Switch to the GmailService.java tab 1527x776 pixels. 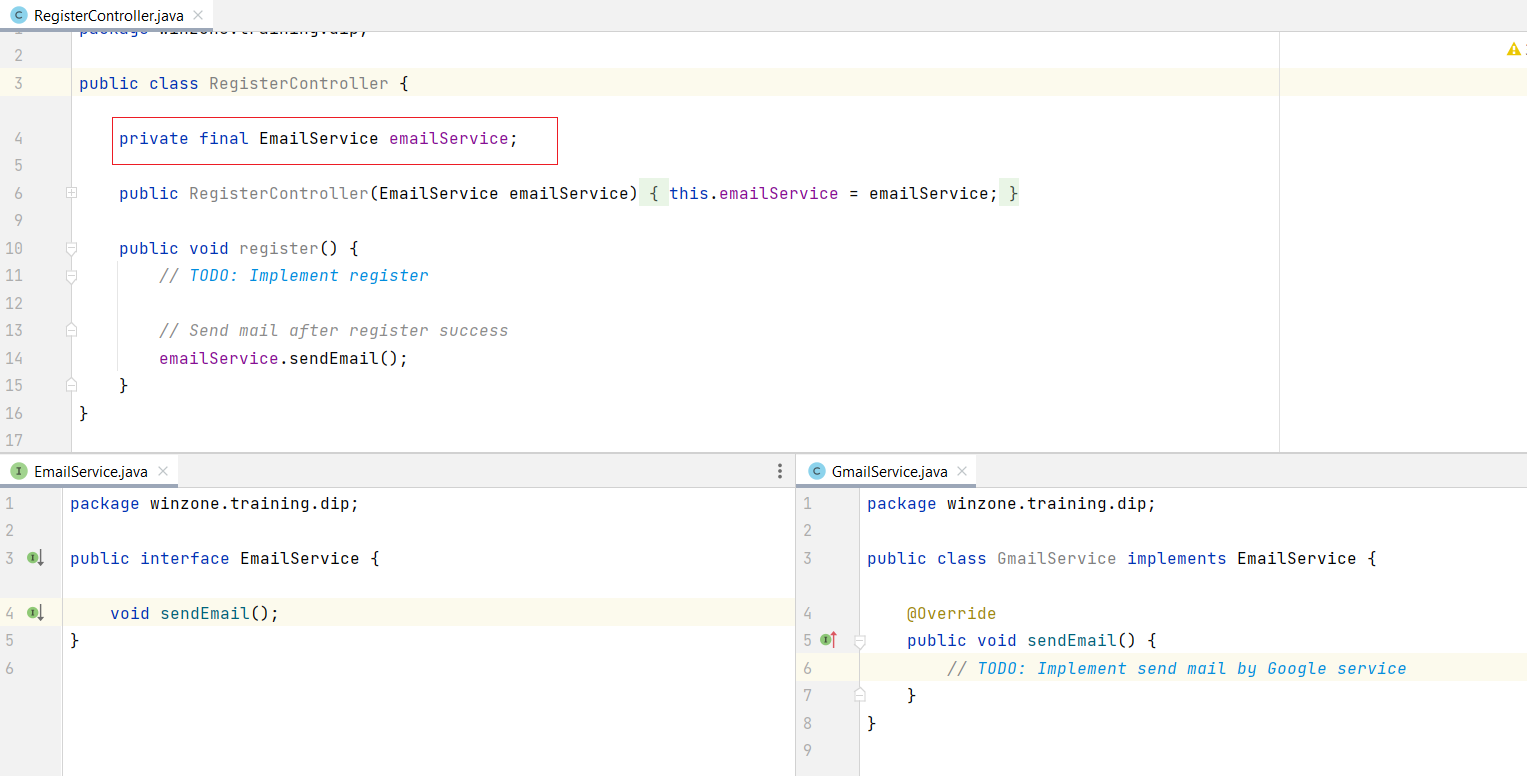[889, 471]
